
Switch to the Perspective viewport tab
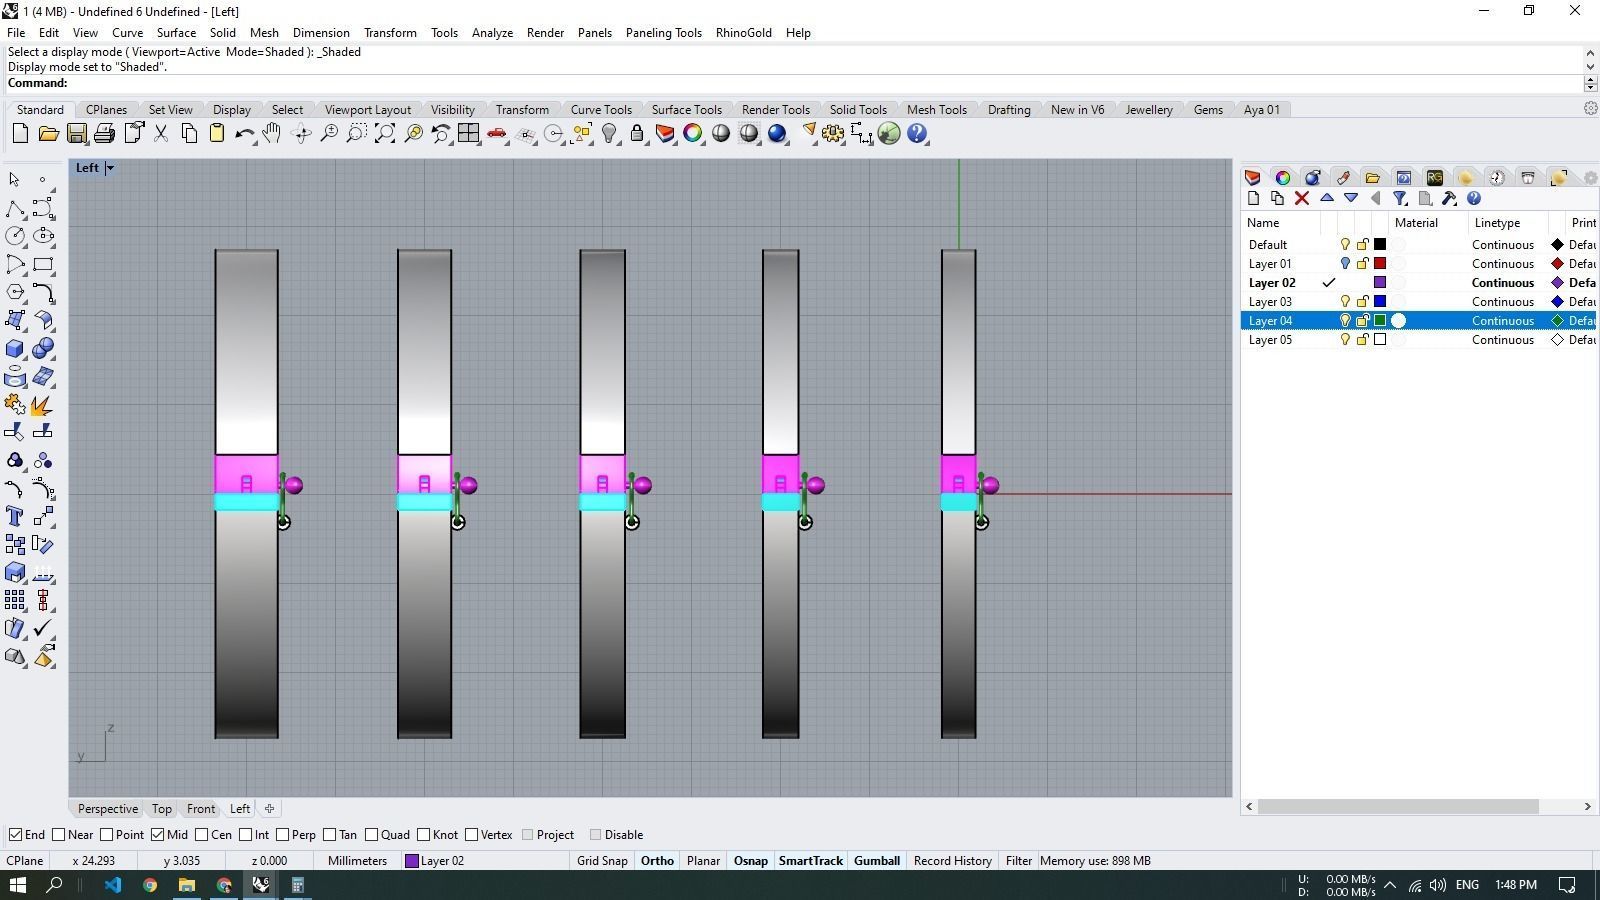click(x=108, y=809)
